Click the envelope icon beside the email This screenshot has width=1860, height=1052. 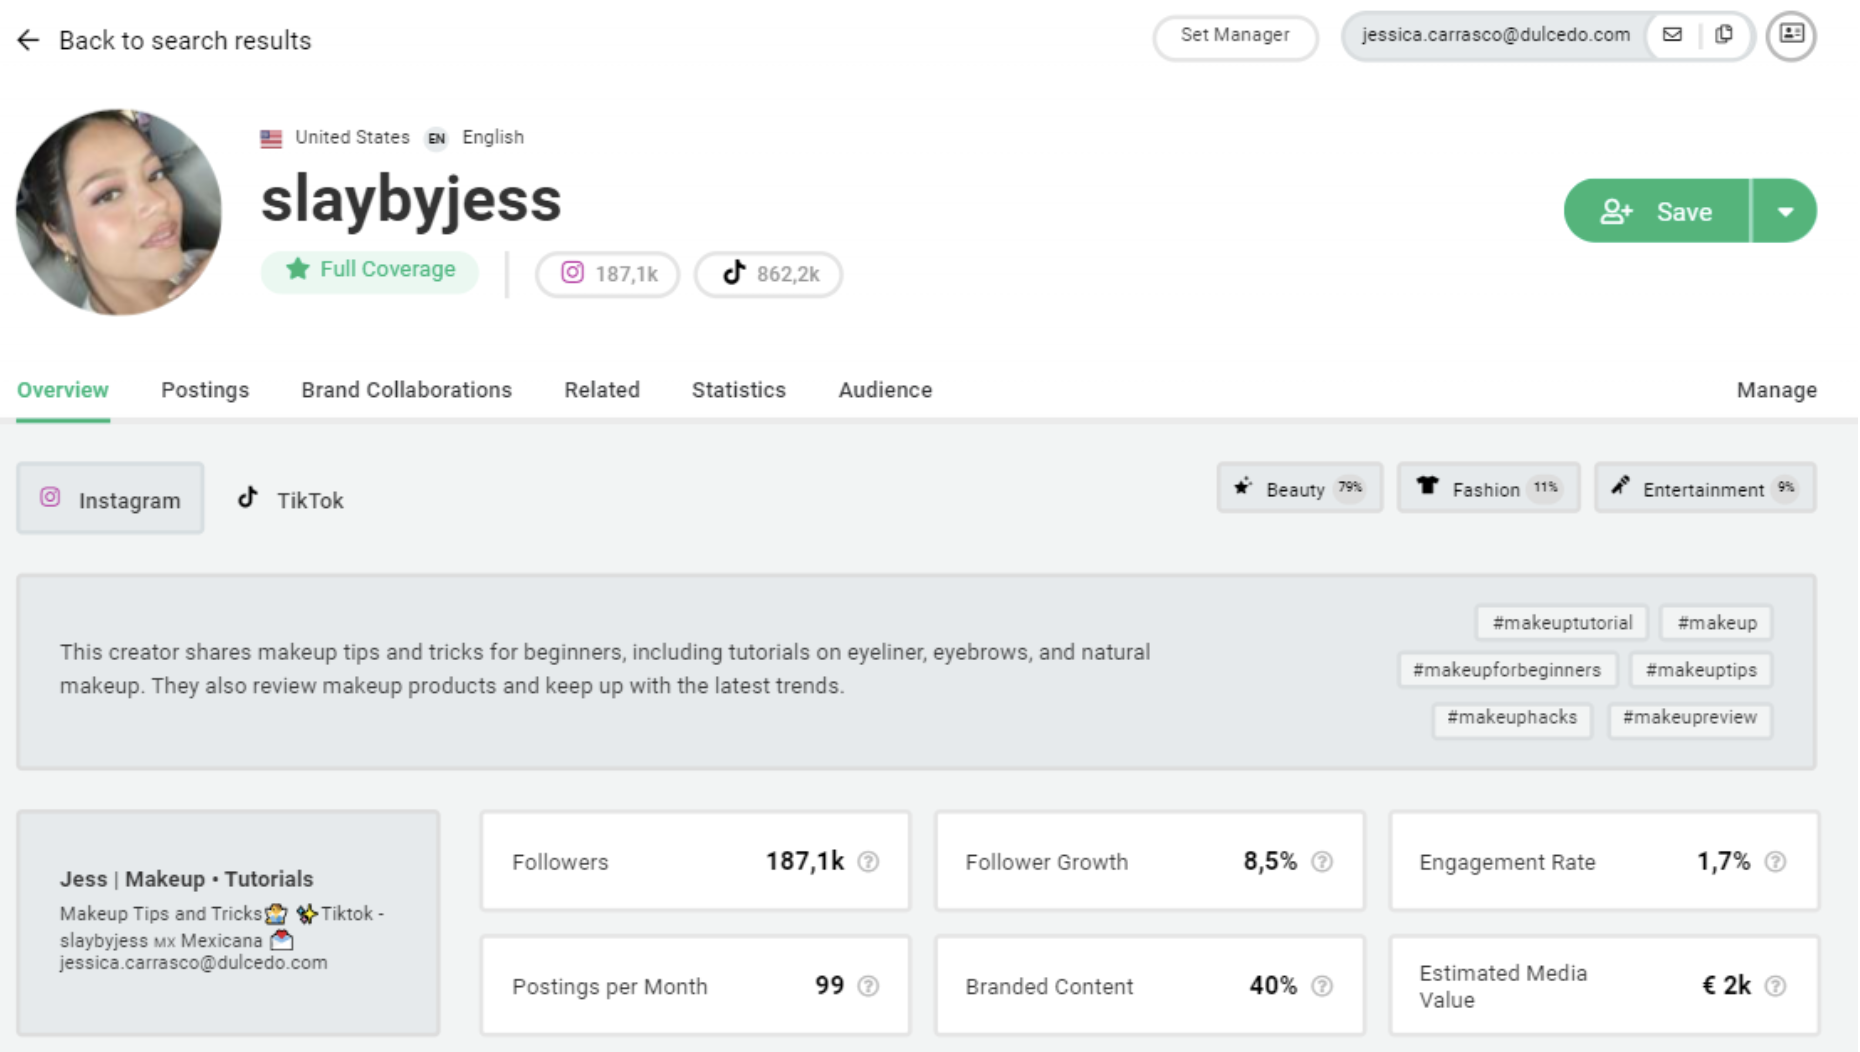[x=1672, y=35]
